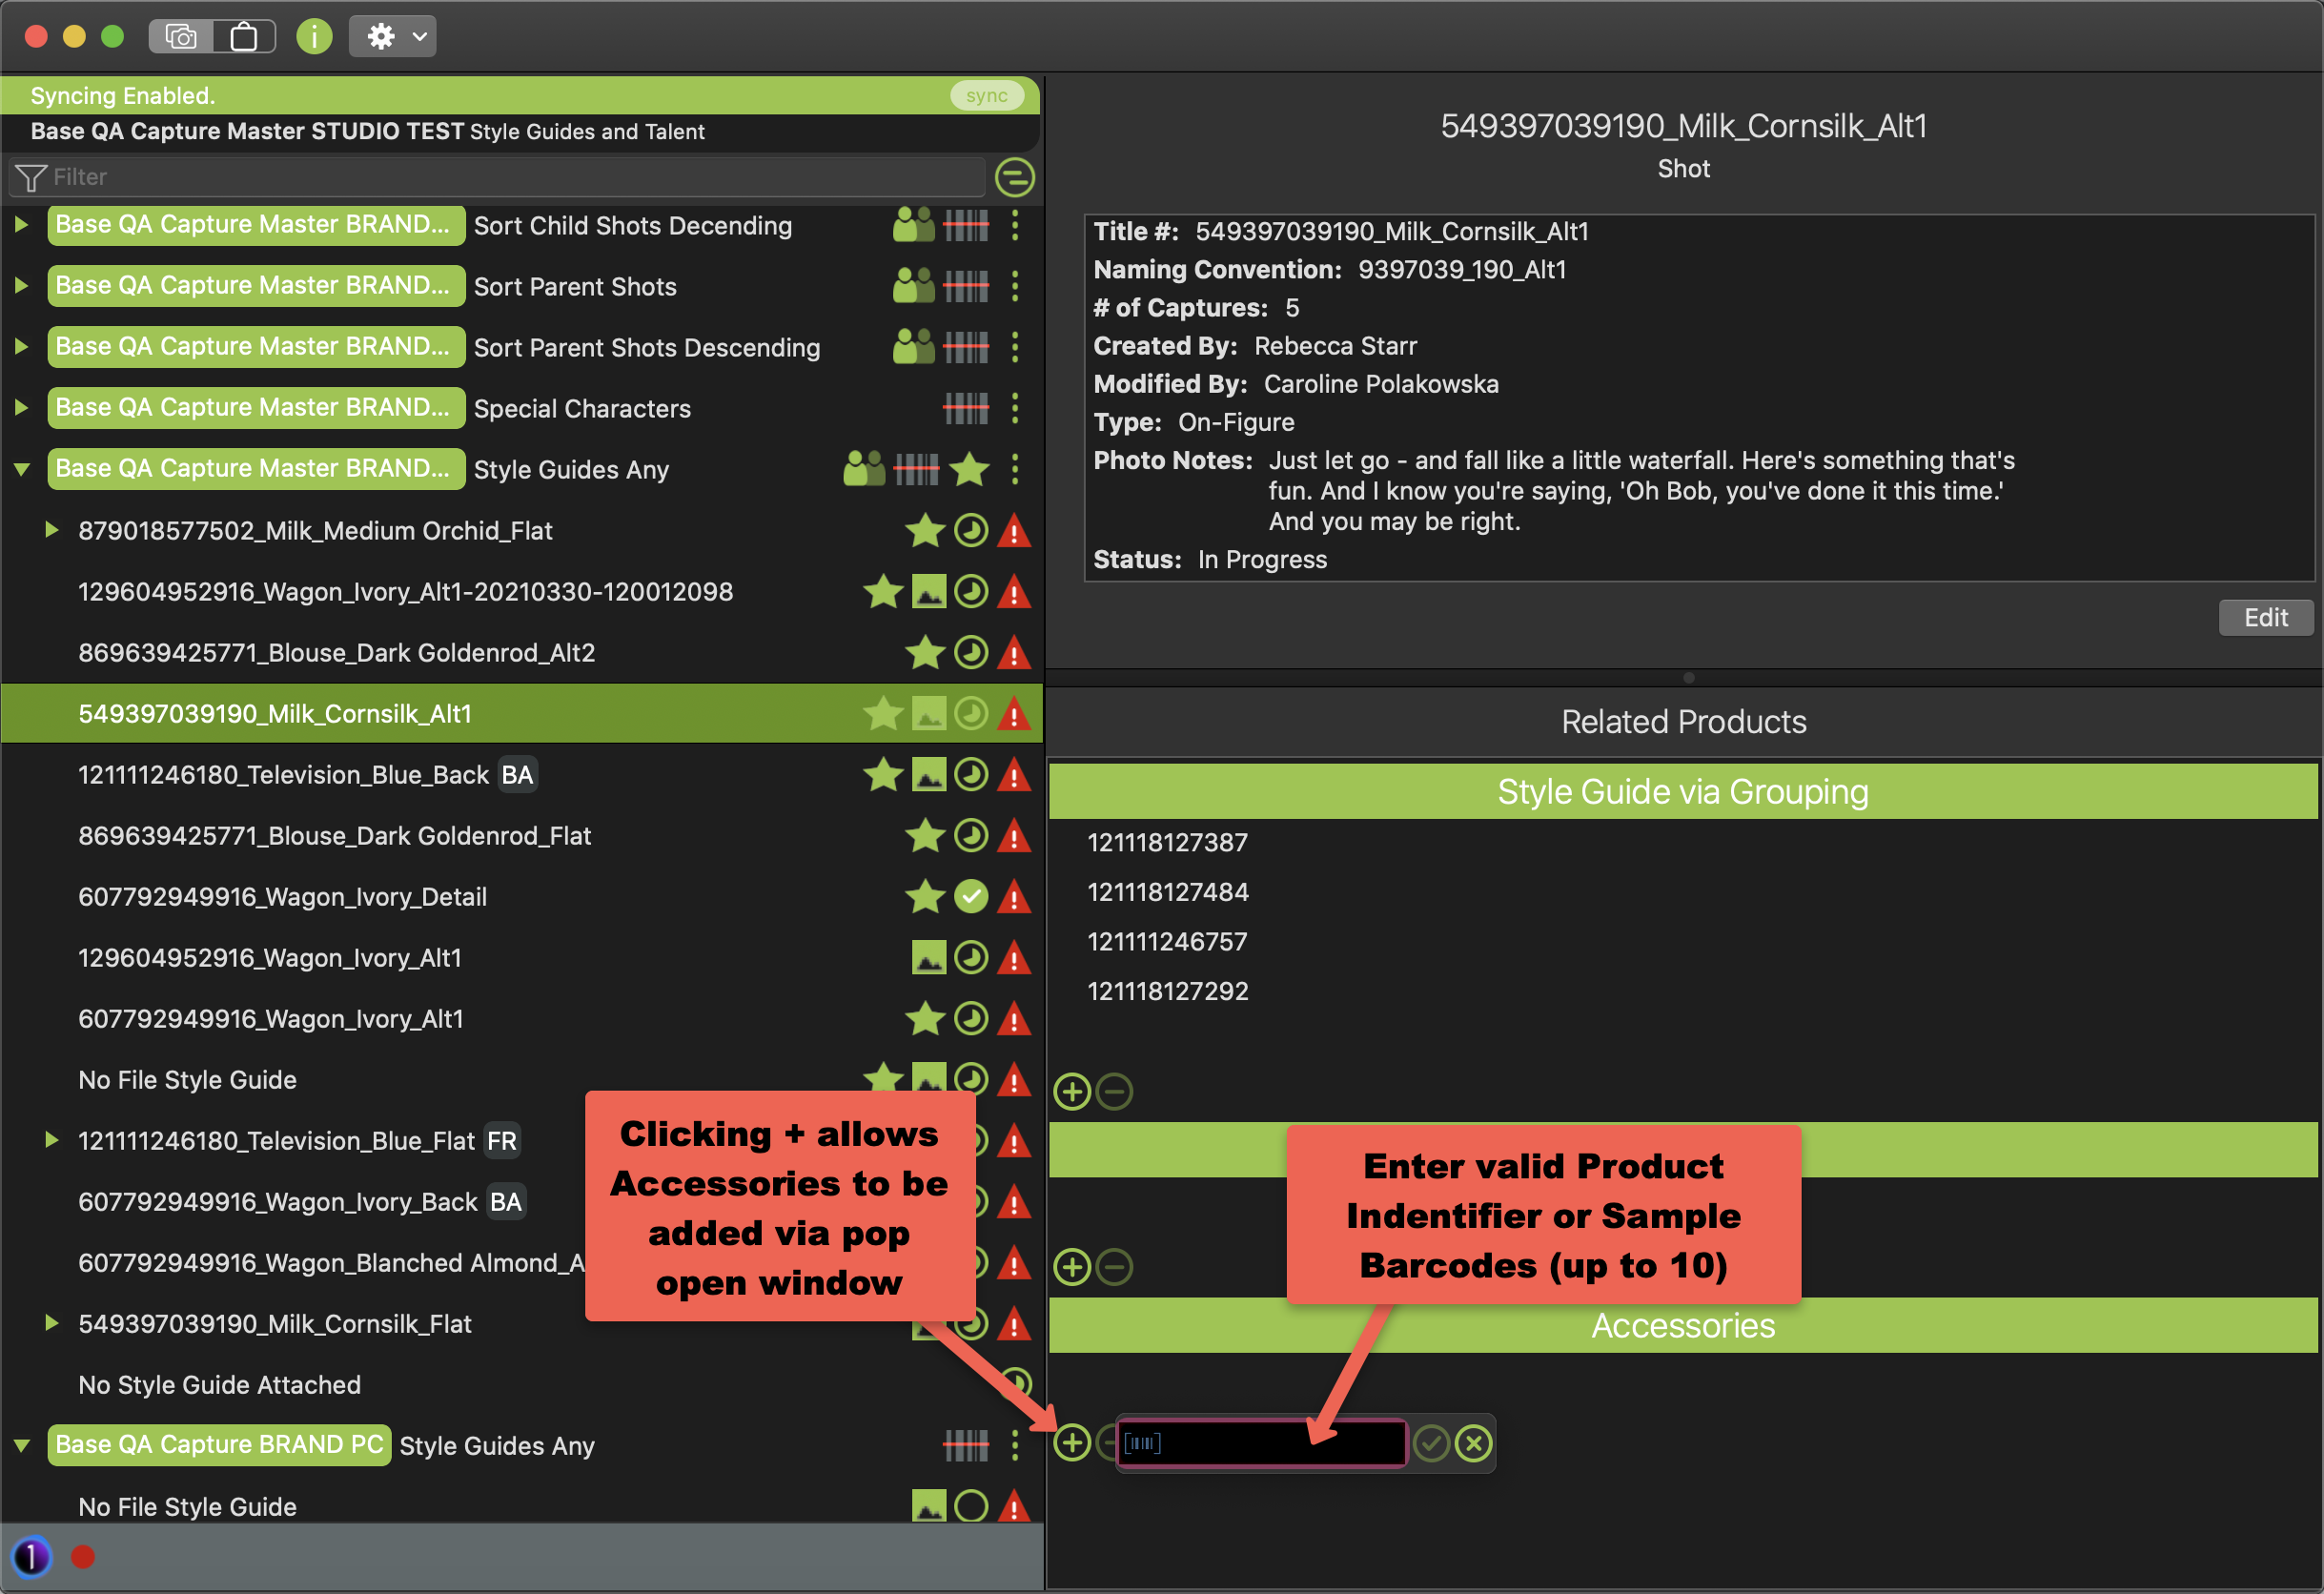Open the three-dot menu for Sort Child Shots Decending
The image size is (2324, 1594).
pos(1015,226)
